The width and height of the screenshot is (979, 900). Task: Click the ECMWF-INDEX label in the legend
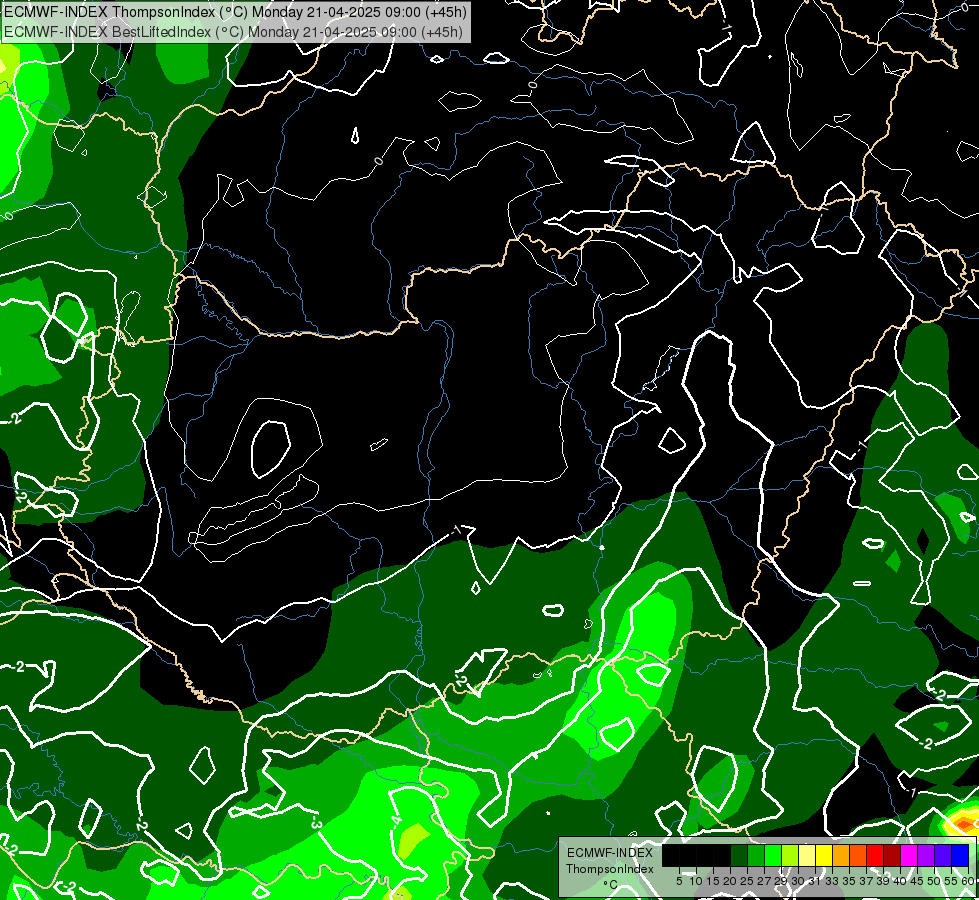coord(610,853)
